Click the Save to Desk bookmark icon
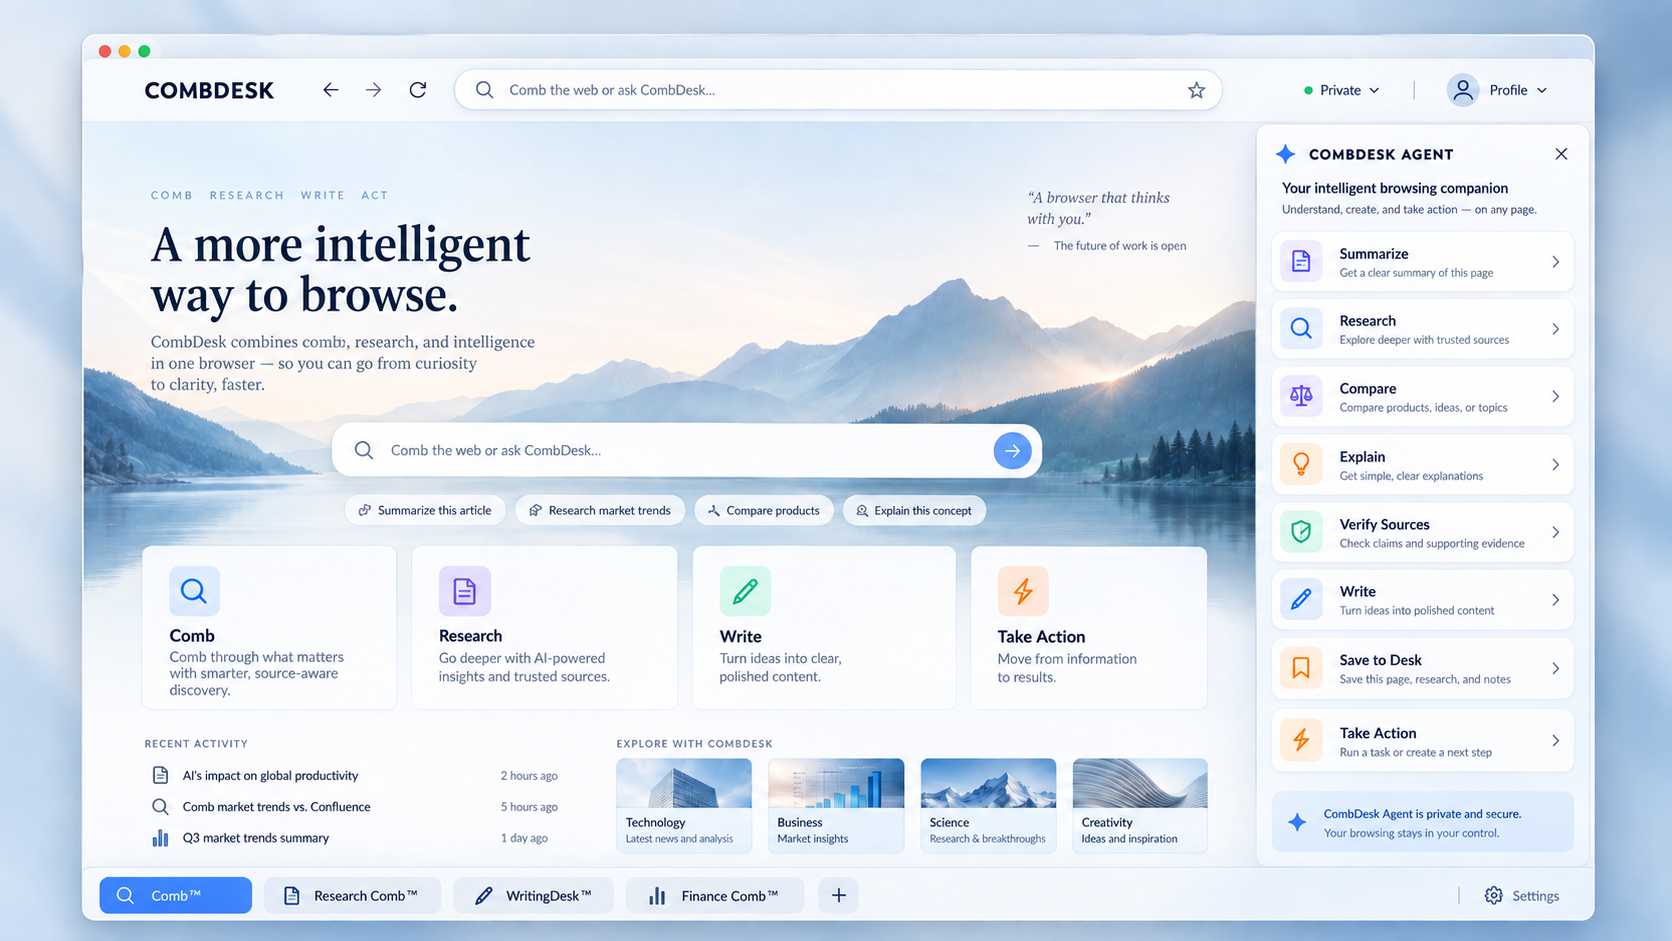Image resolution: width=1672 pixels, height=941 pixels. (1301, 668)
